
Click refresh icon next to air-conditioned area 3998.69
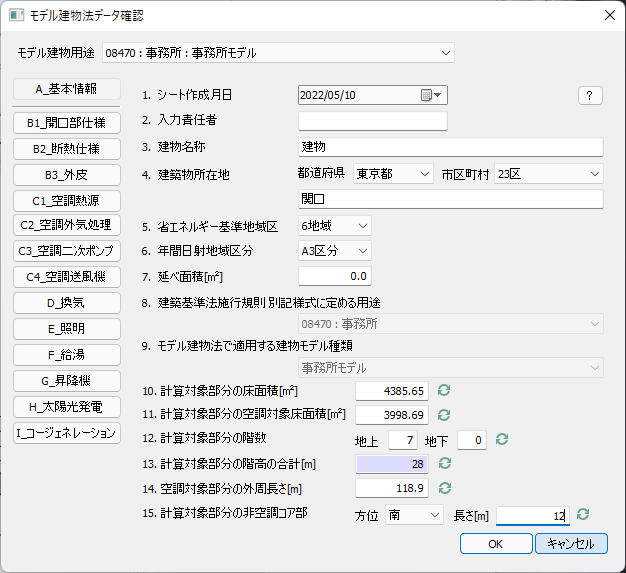[x=444, y=414]
